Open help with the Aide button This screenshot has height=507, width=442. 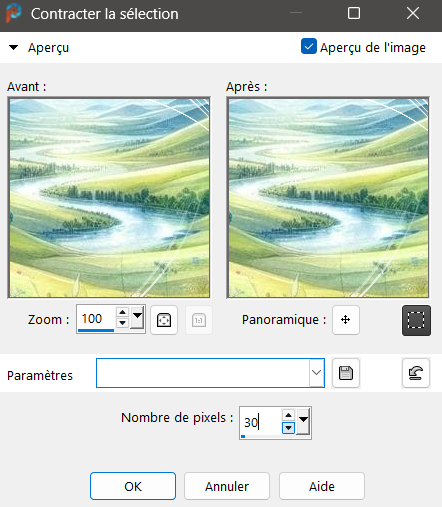[322, 486]
